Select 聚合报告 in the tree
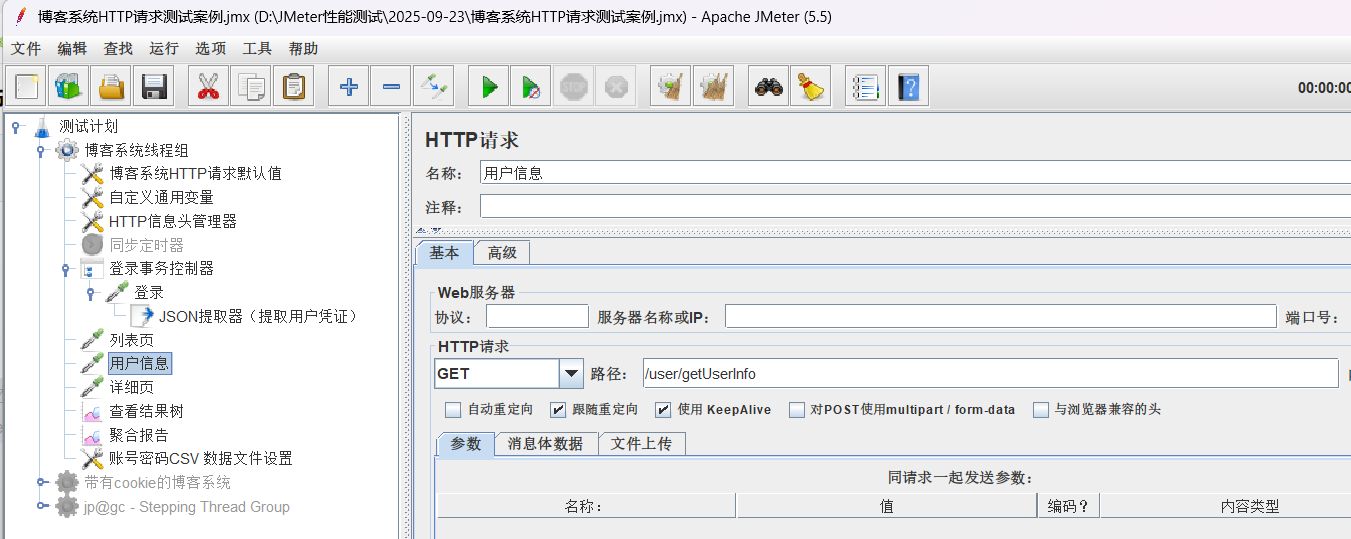 click(139, 435)
